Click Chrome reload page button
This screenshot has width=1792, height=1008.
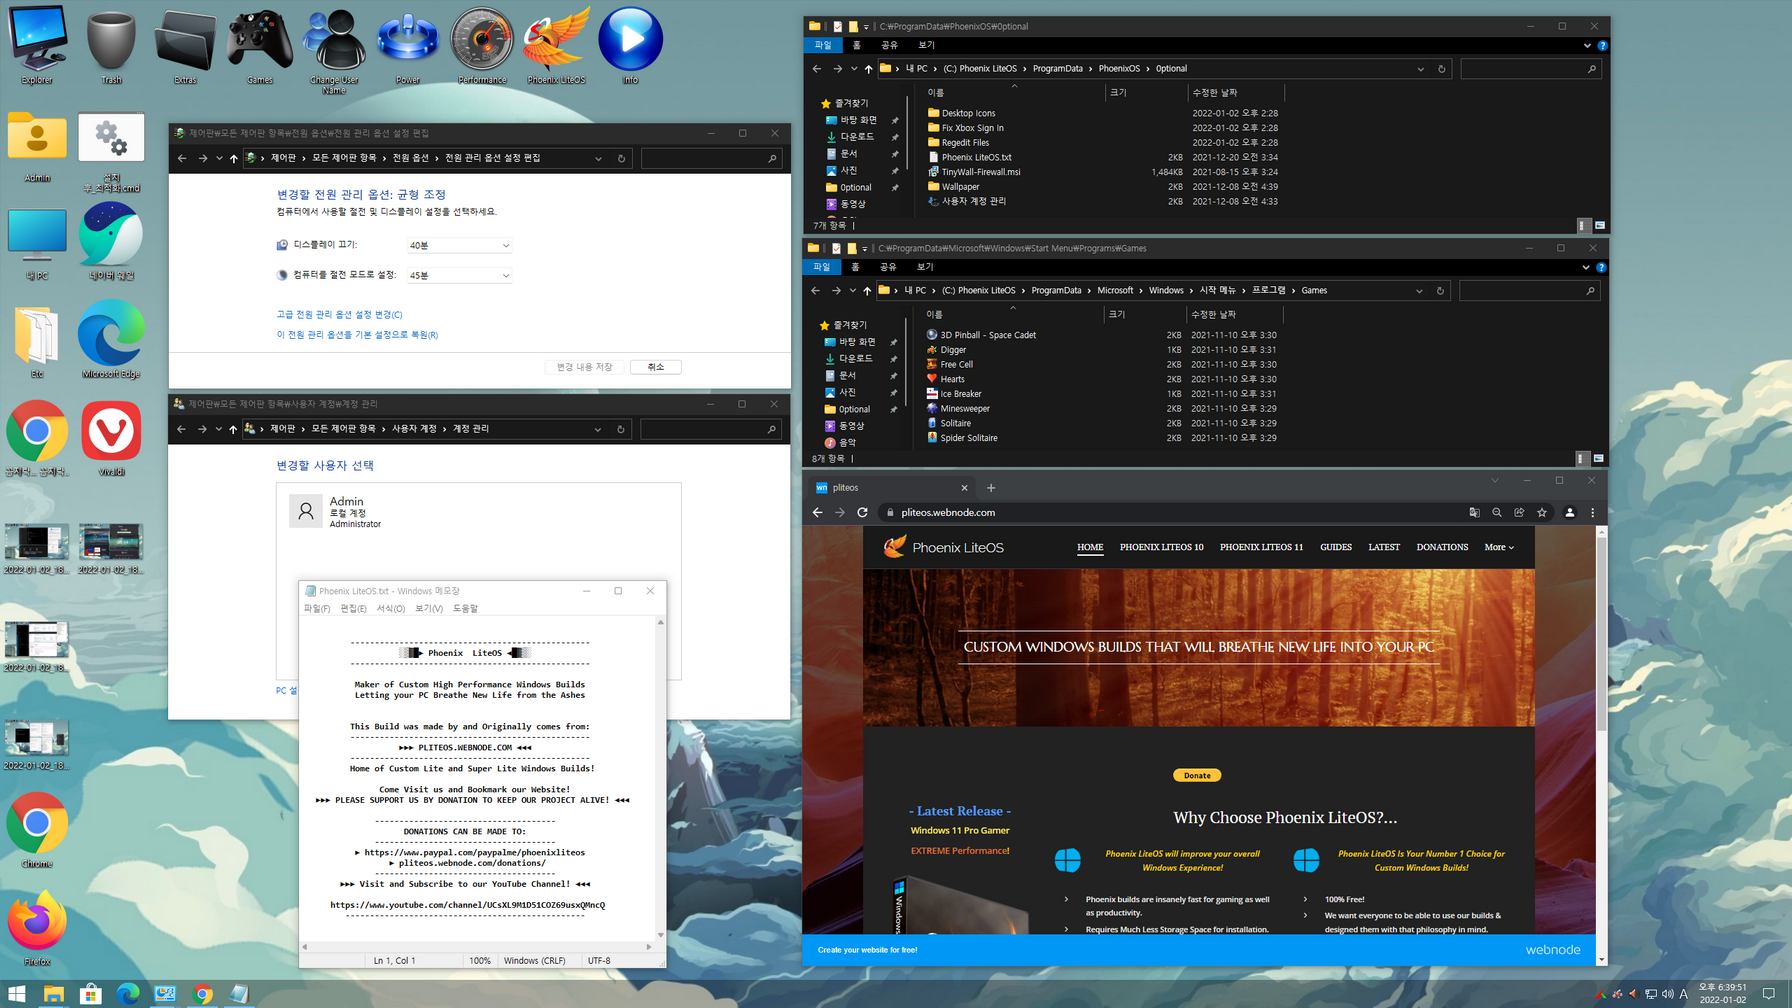click(x=862, y=512)
